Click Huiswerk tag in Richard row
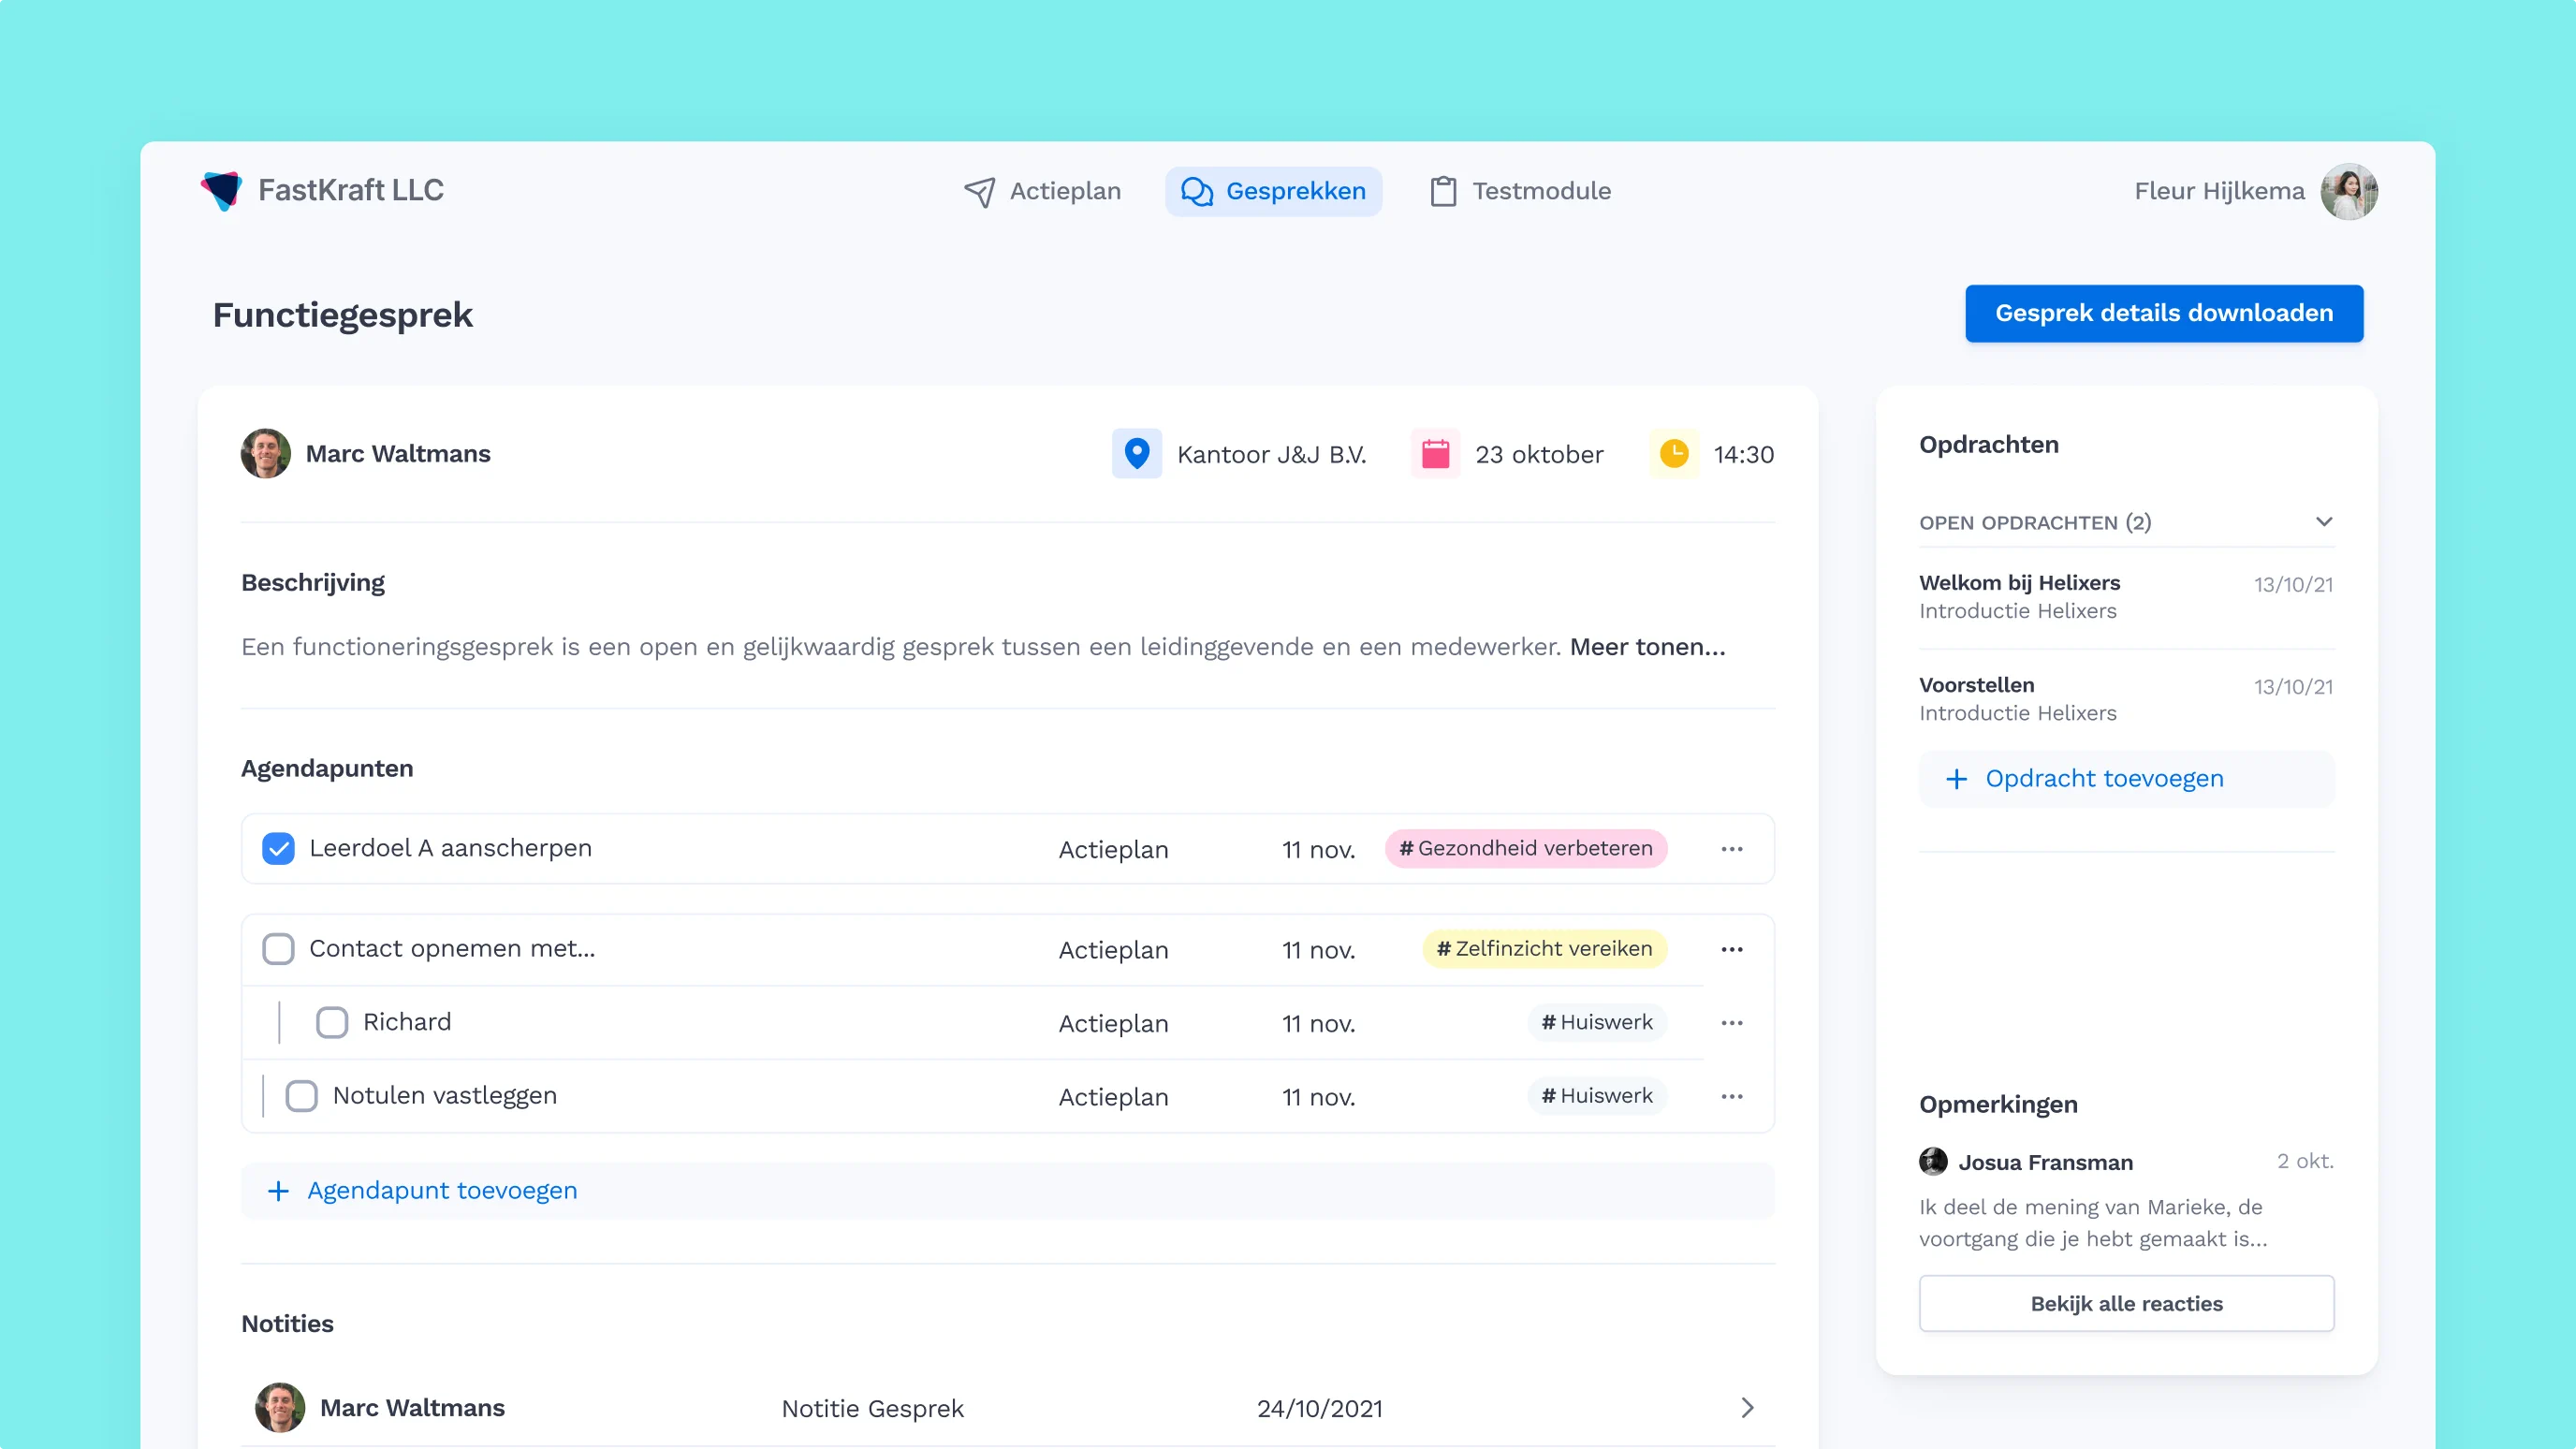 point(1597,1023)
